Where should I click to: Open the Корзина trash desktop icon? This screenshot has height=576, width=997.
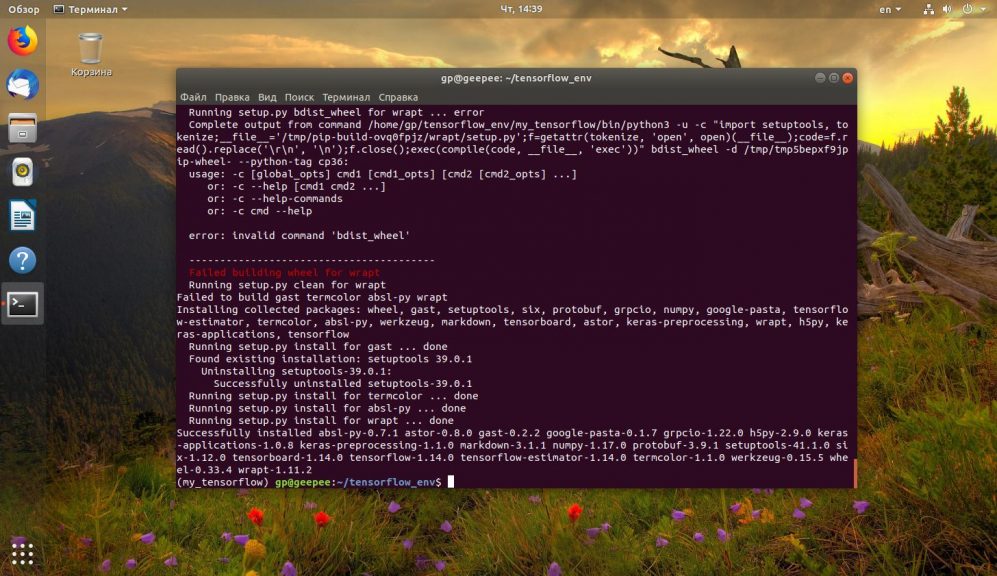[91, 55]
